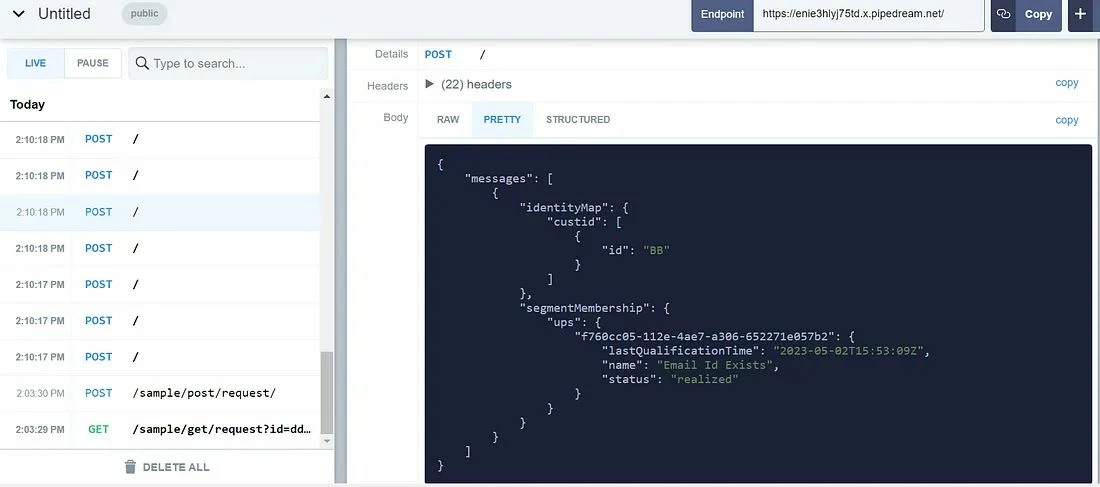Click the event list scroll-down arrow
The height and width of the screenshot is (487, 1100).
point(326,441)
